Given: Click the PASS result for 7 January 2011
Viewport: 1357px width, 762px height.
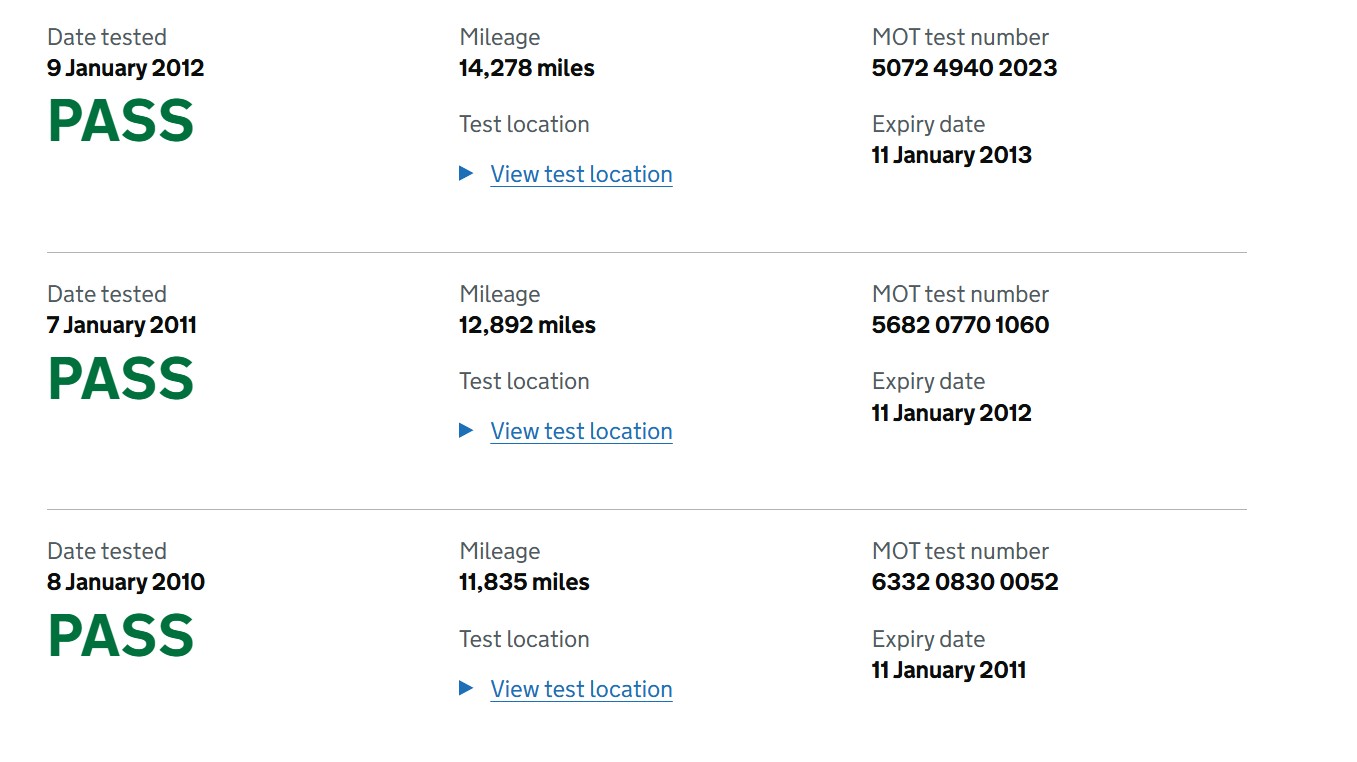Looking at the screenshot, I should [121, 379].
